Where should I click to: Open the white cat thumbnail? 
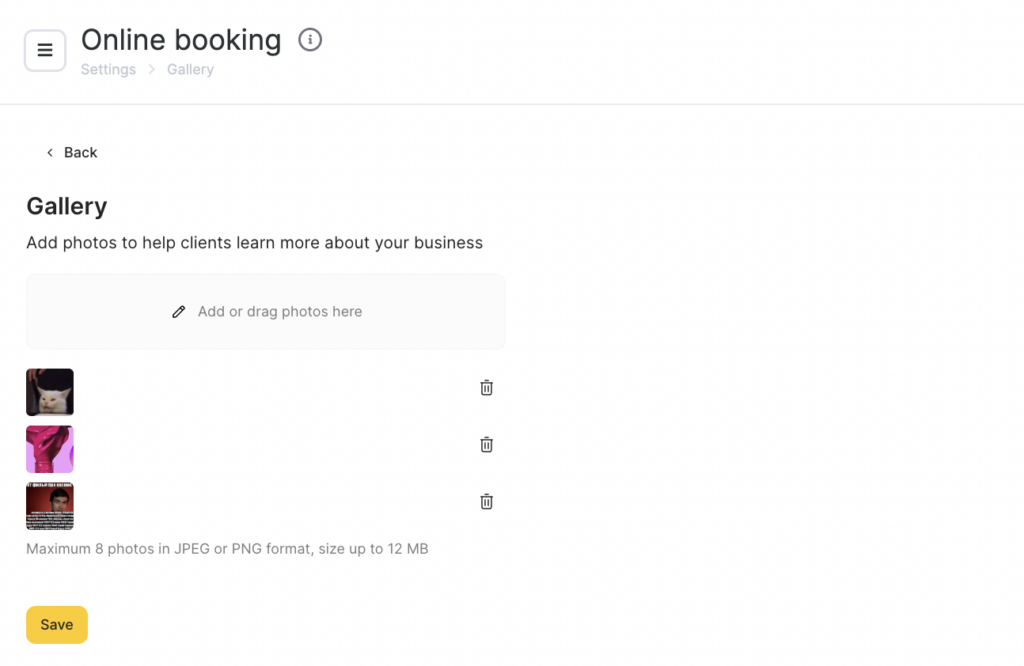tap(50, 392)
